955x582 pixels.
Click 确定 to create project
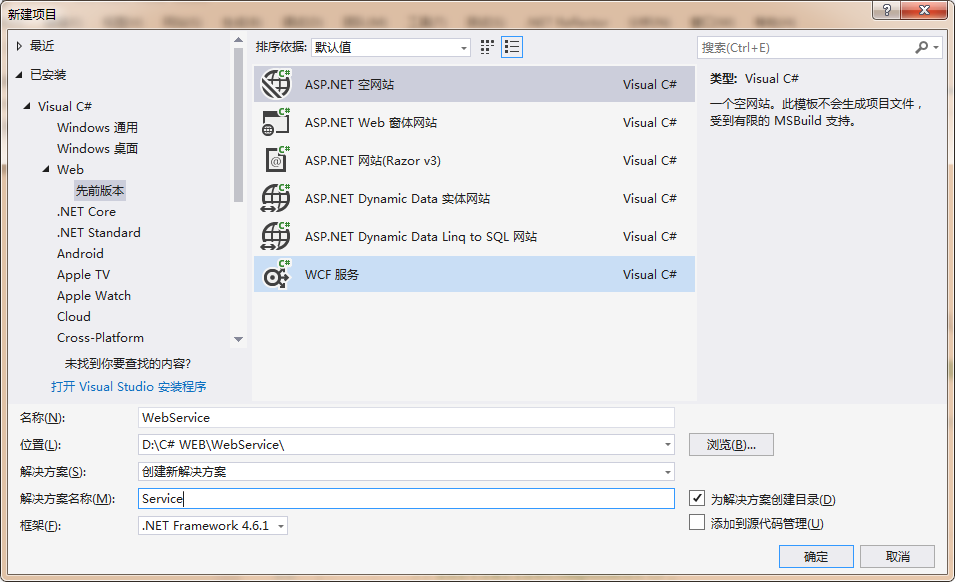tap(816, 556)
